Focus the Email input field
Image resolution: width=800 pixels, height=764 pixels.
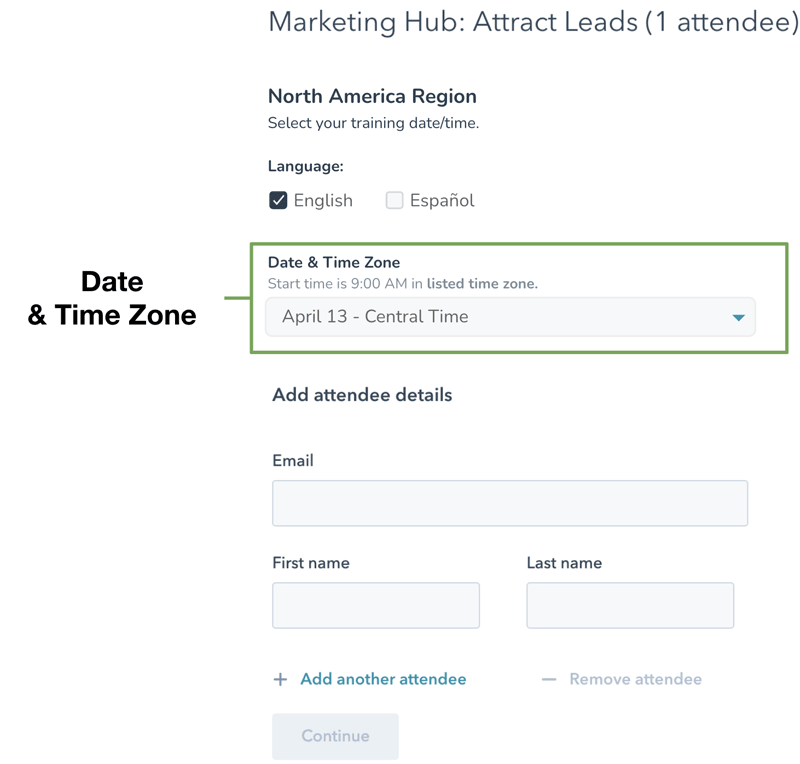[510, 503]
